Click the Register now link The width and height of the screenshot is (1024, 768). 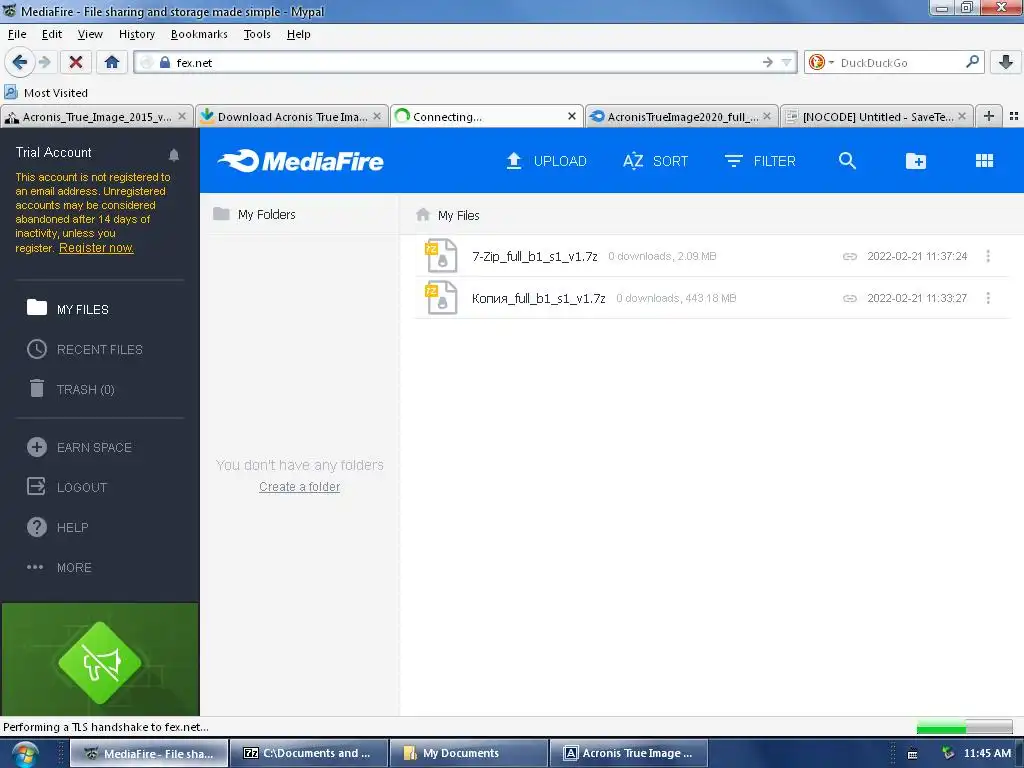[x=96, y=248]
